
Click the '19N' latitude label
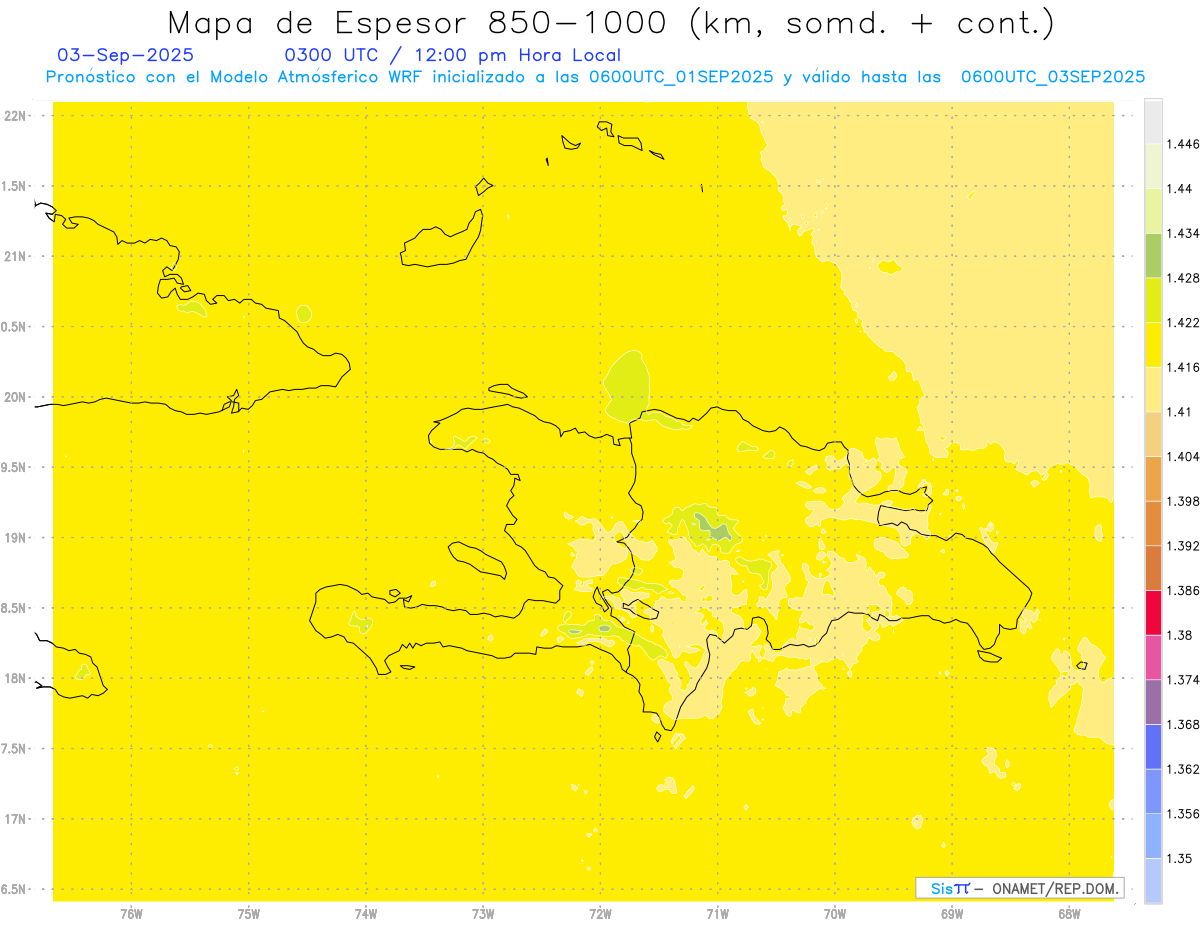click(x=14, y=537)
